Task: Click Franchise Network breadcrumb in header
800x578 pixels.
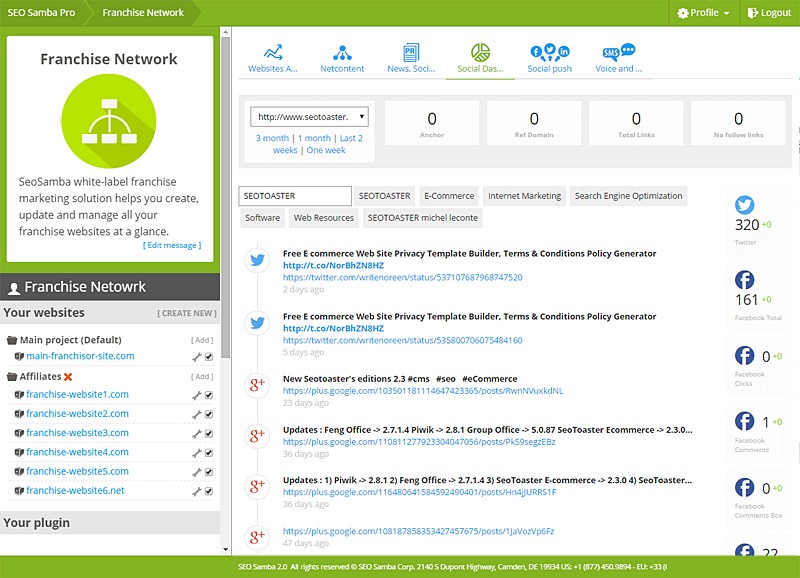Action: [143, 13]
